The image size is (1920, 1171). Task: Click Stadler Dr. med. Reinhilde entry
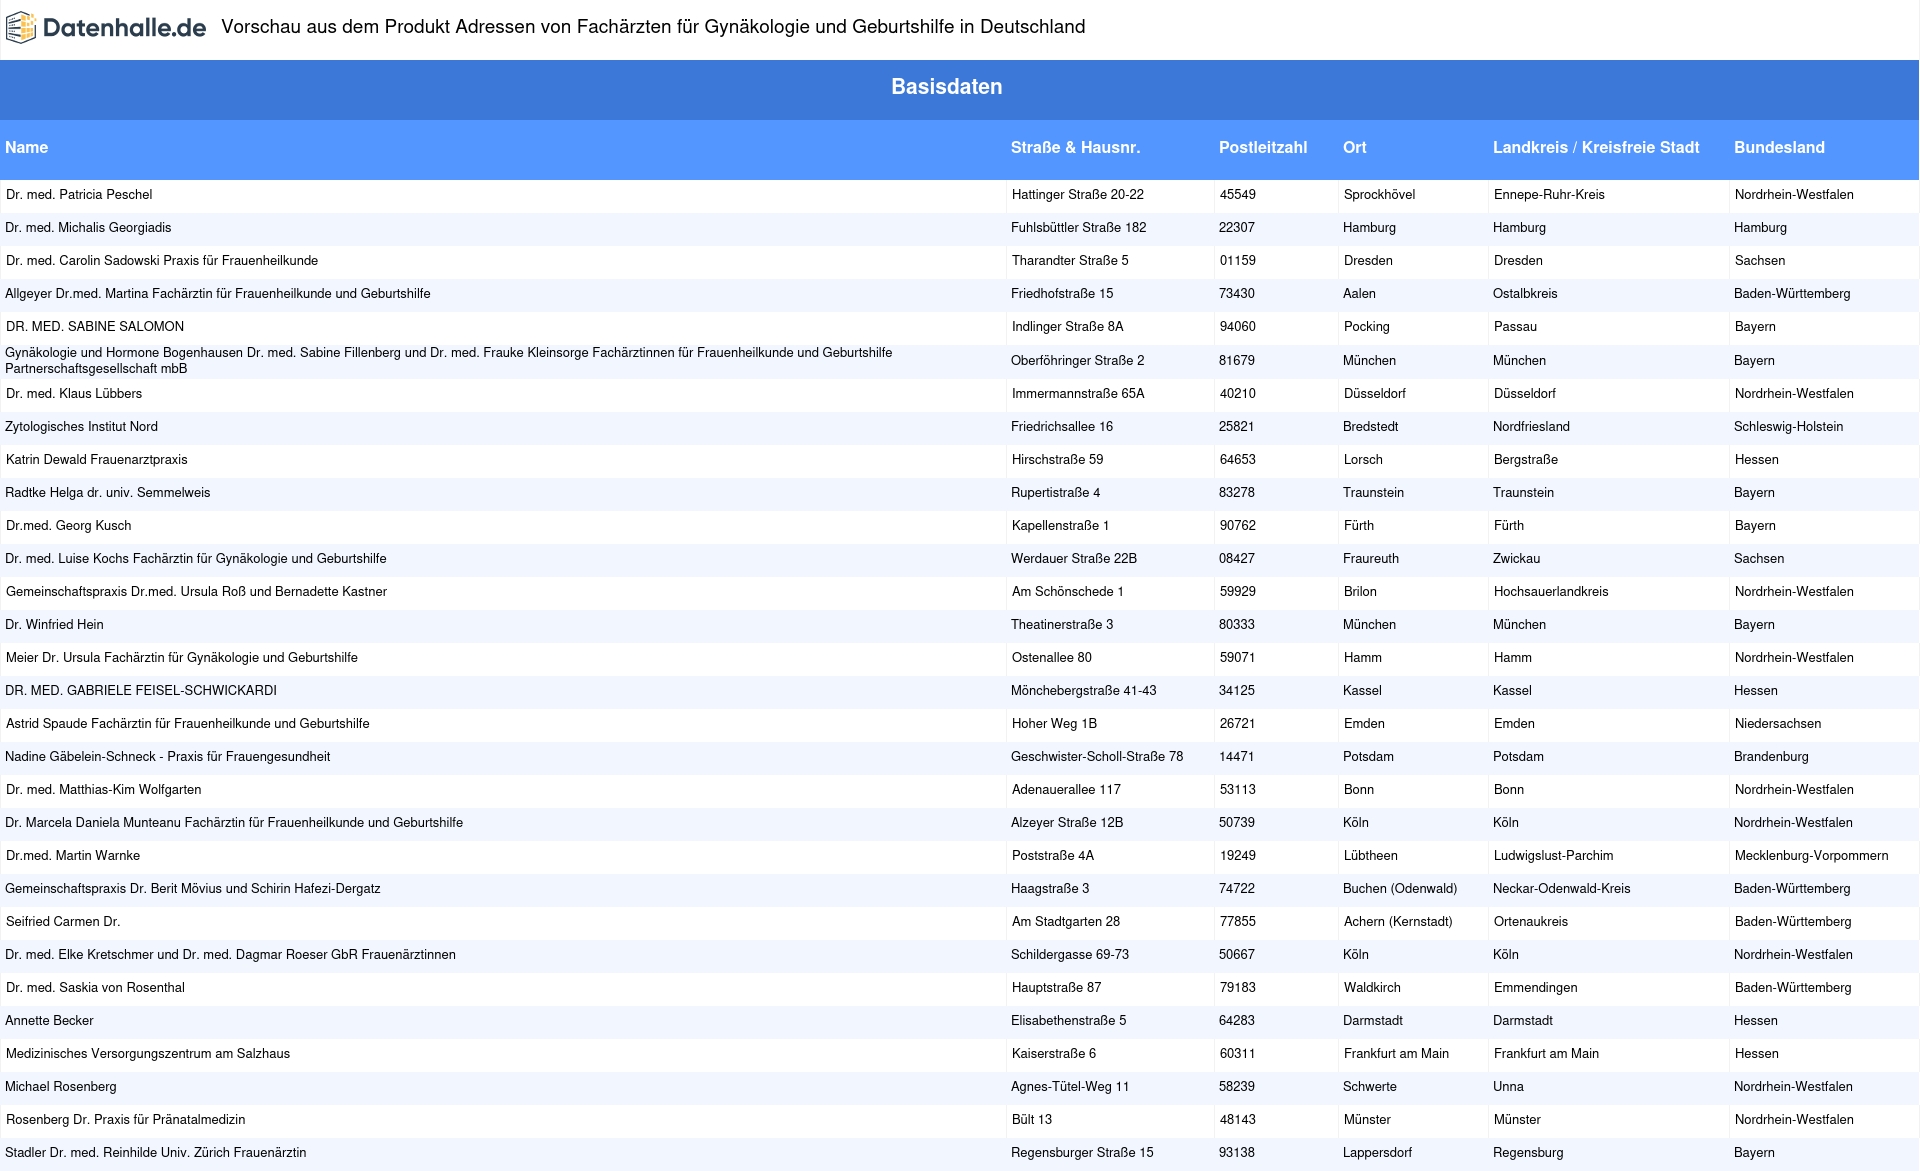(x=156, y=1153)
